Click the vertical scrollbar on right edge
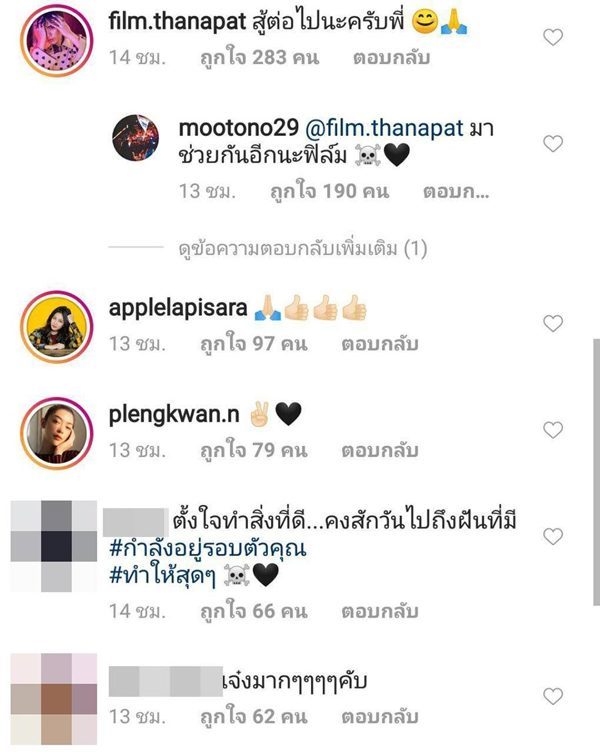600x752 pixels. pos(596,472)
